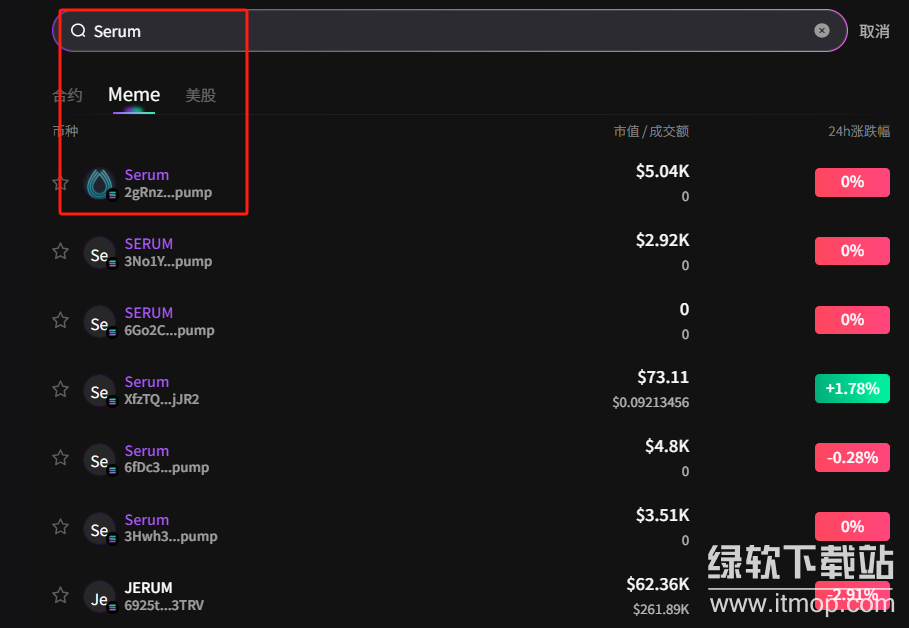Star the JERUM 6925t token
The image size is (909, 628).
(60, 596)
